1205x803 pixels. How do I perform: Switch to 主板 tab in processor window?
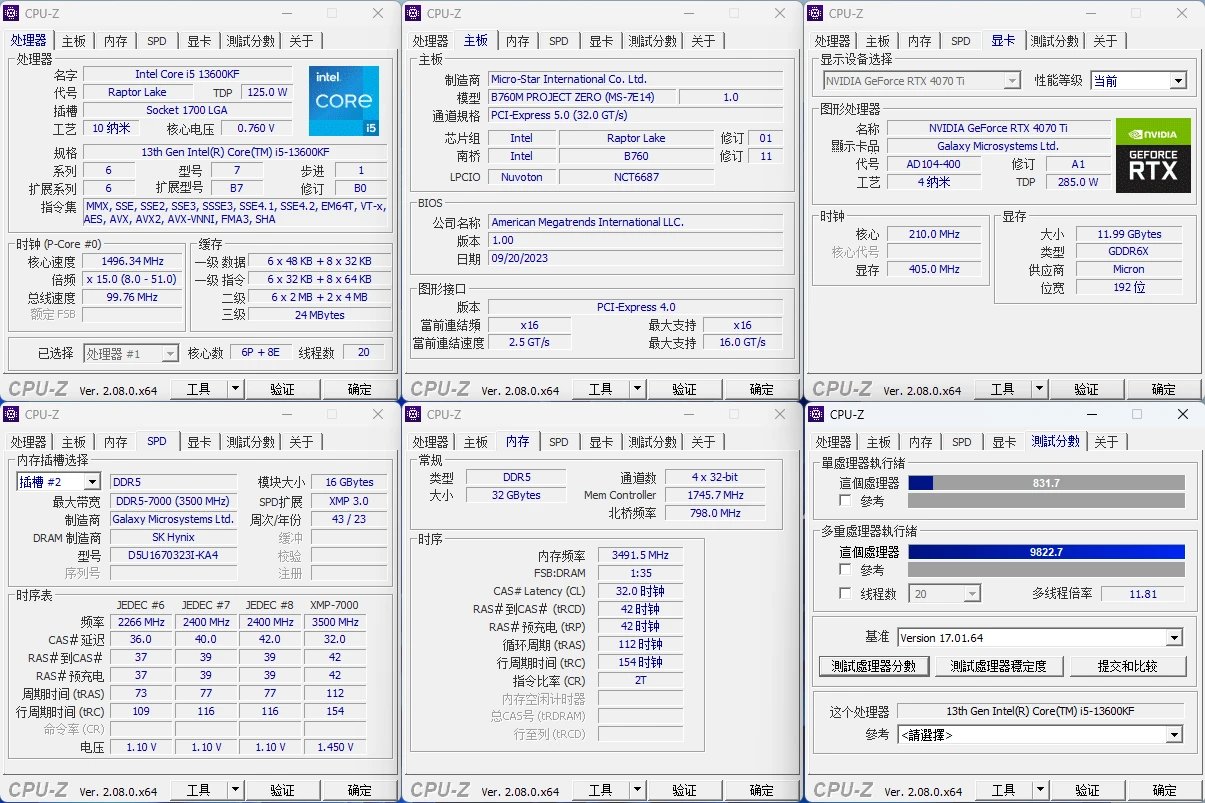[75, 41]
